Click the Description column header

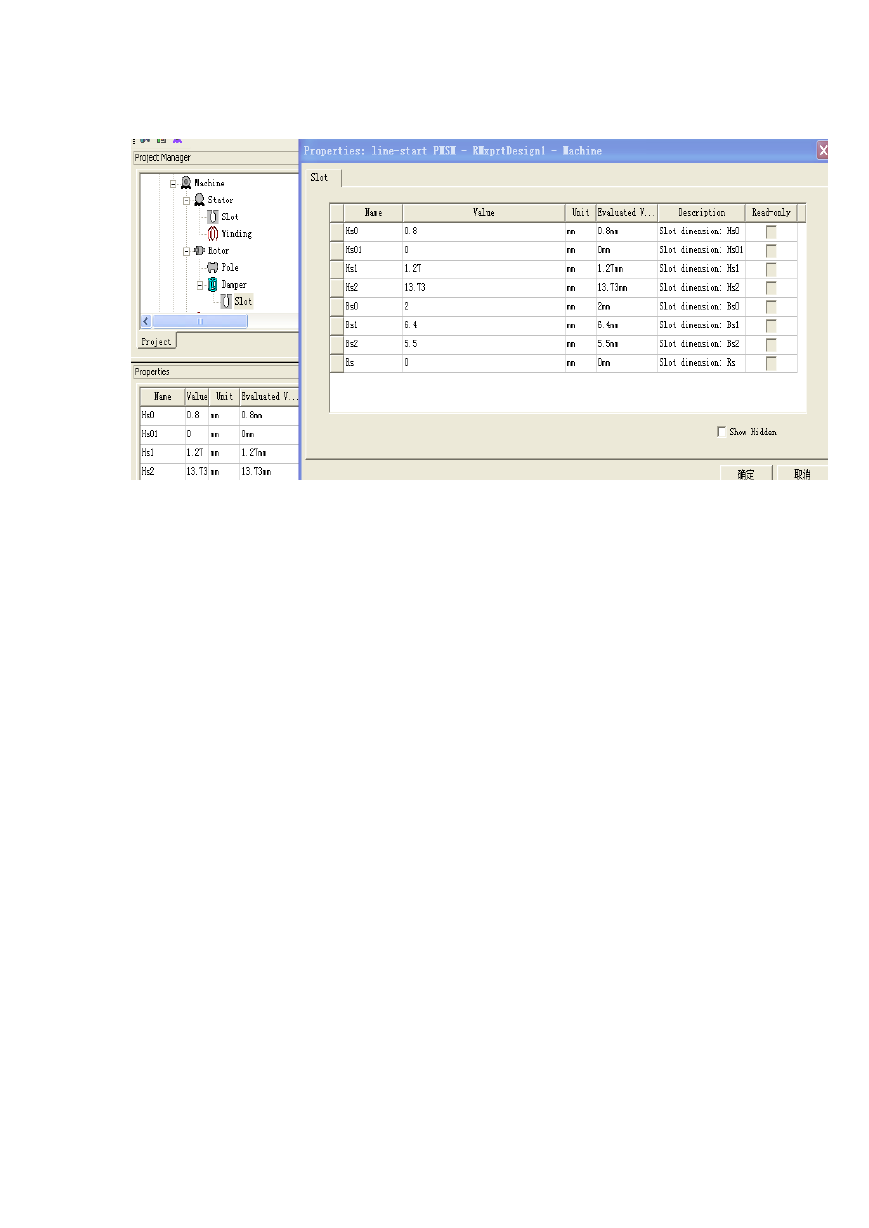[701, 213]
